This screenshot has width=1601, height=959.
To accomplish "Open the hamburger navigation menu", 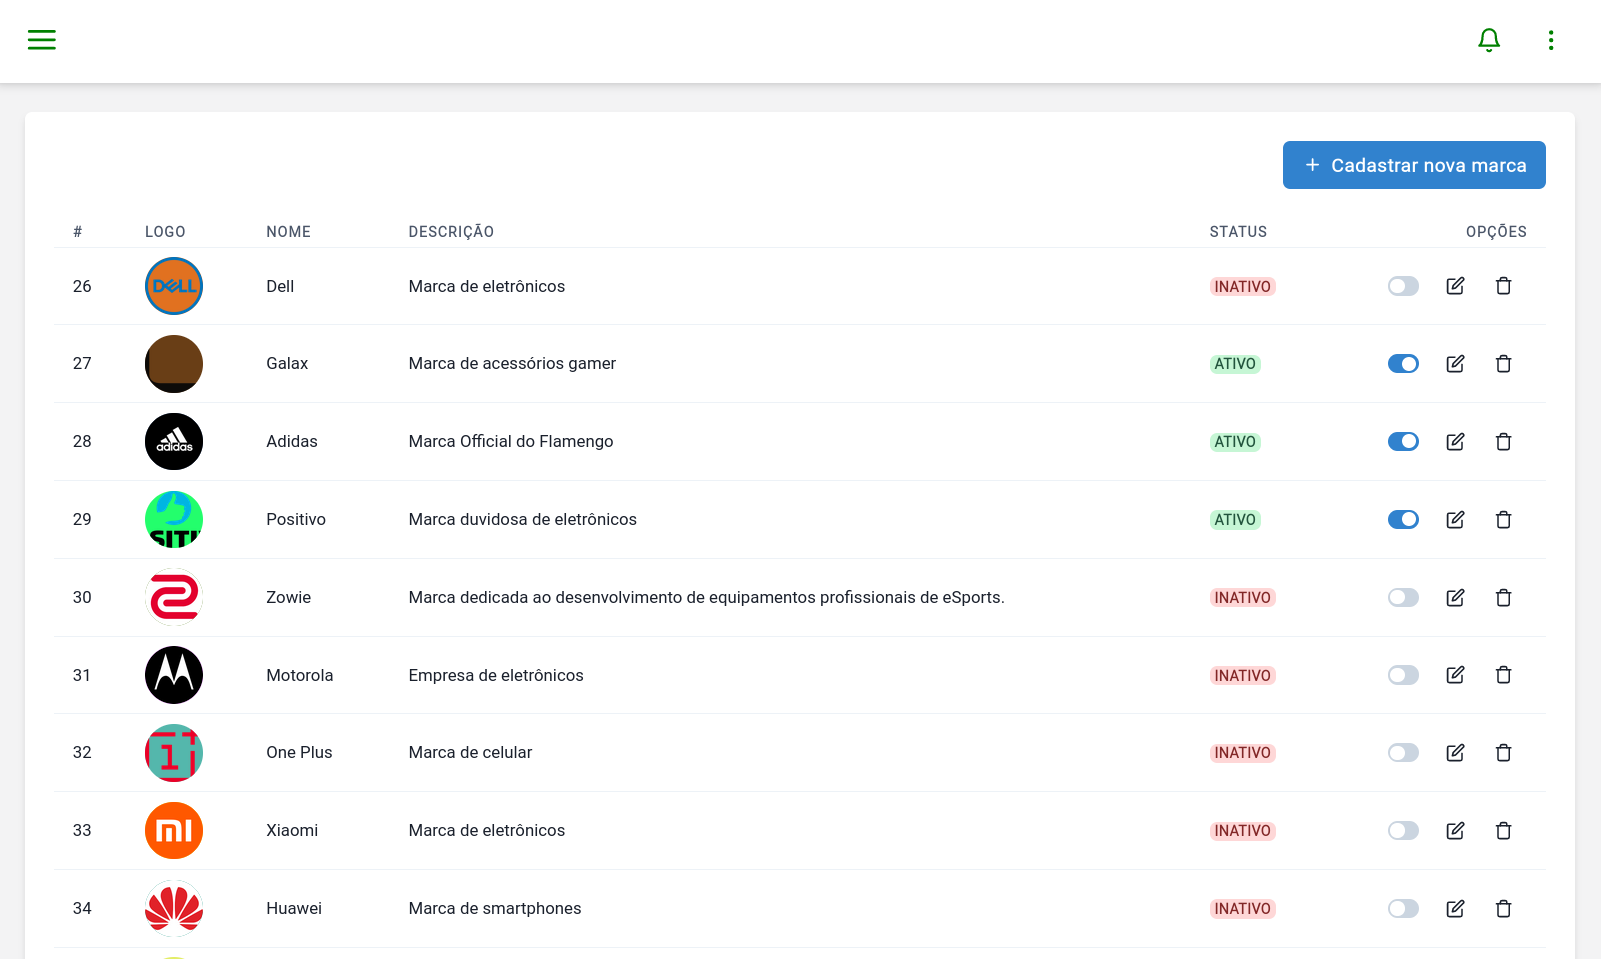I will coord(42,40).
